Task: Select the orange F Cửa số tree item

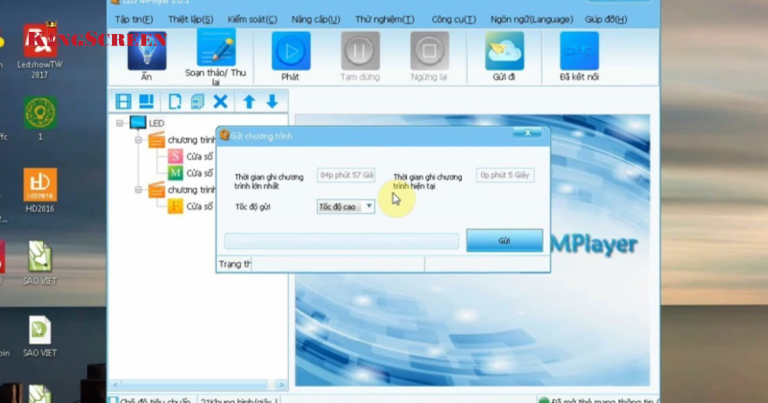Action: [x=175, y=206]
